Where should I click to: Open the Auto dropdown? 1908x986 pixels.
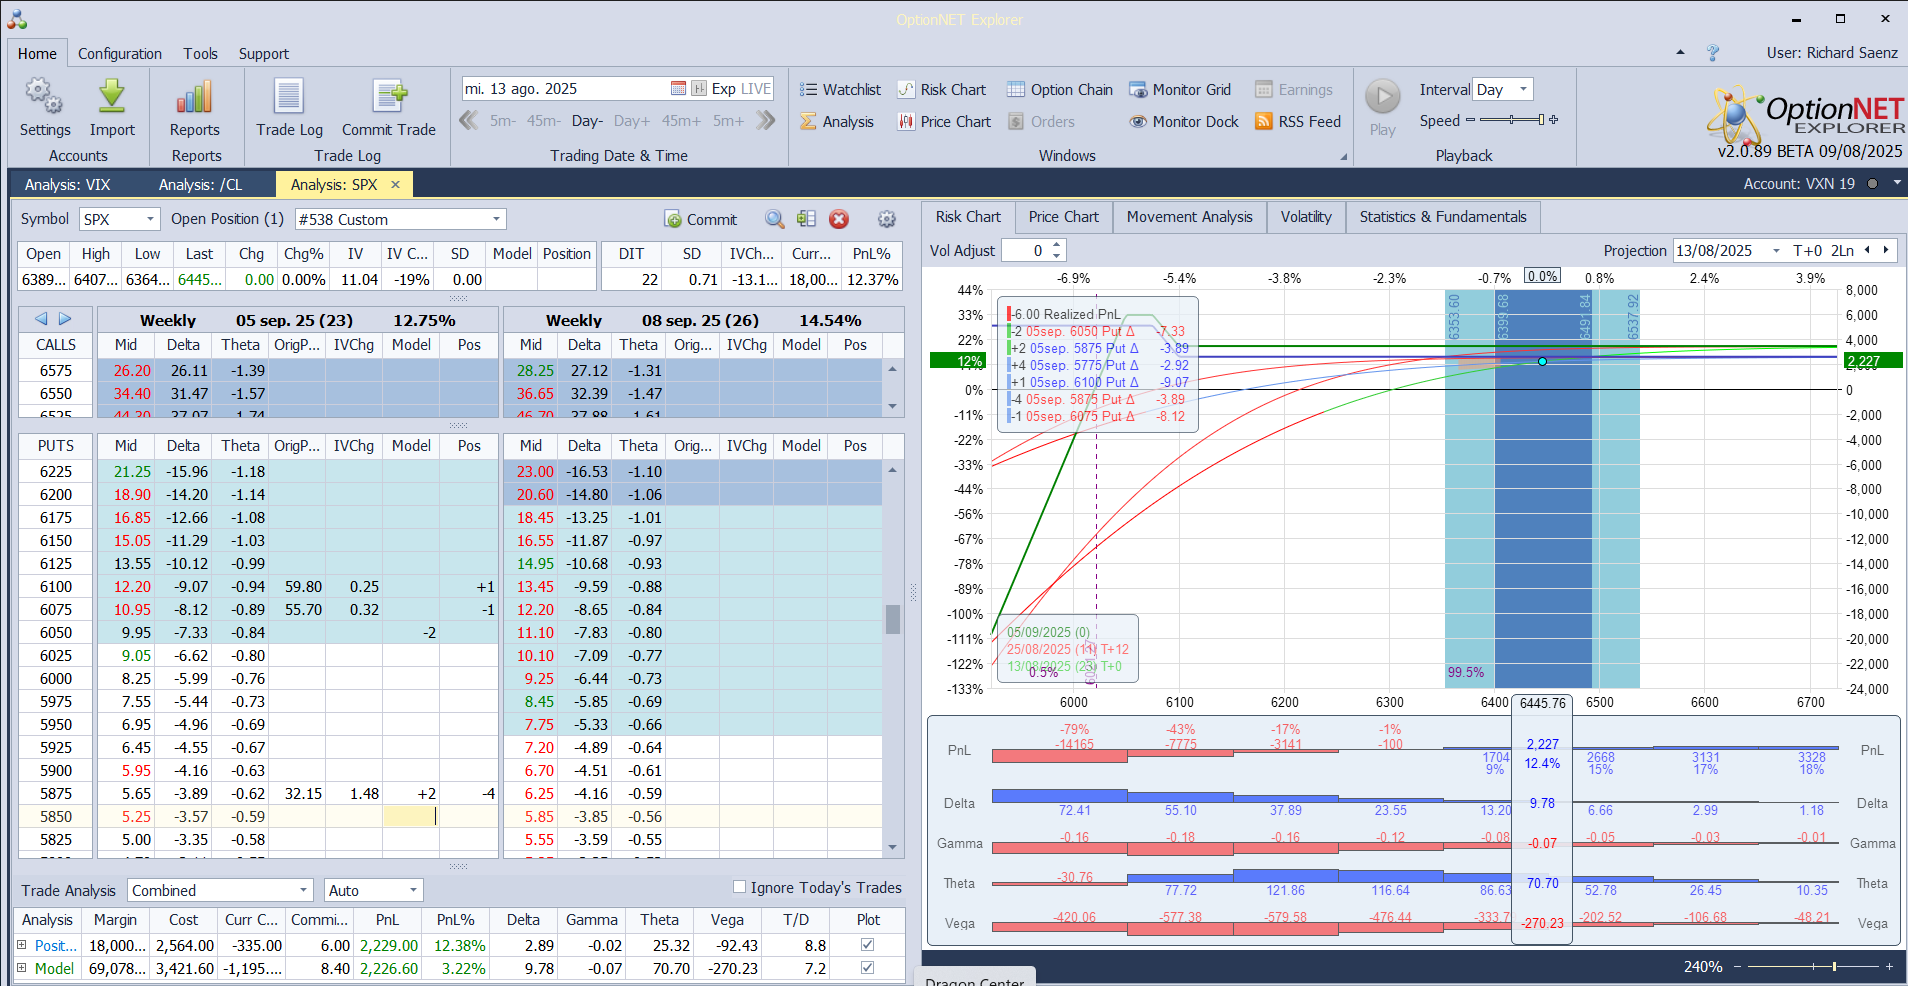pos(413,890)
